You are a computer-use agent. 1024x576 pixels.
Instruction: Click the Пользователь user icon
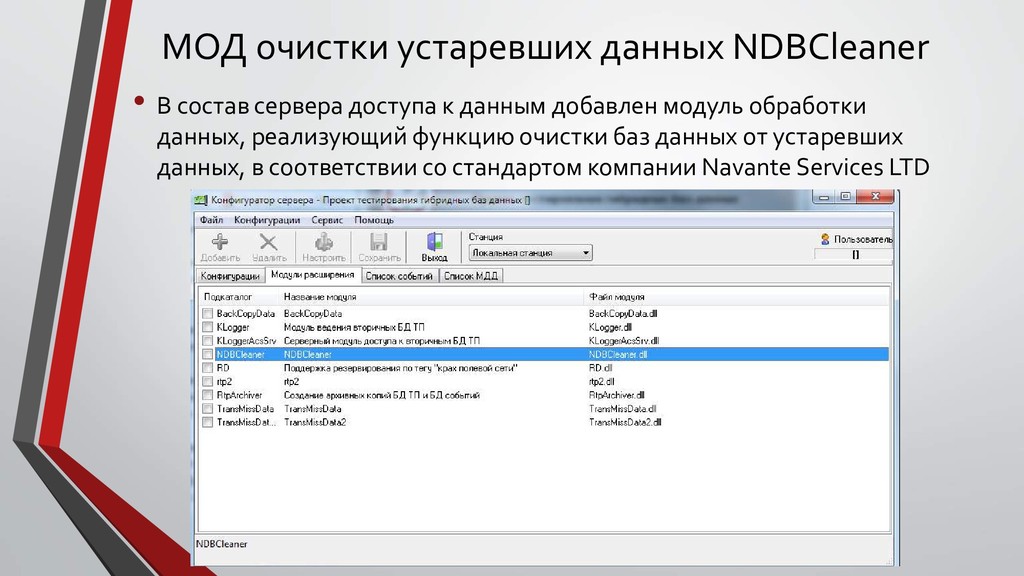pos(825,240)
